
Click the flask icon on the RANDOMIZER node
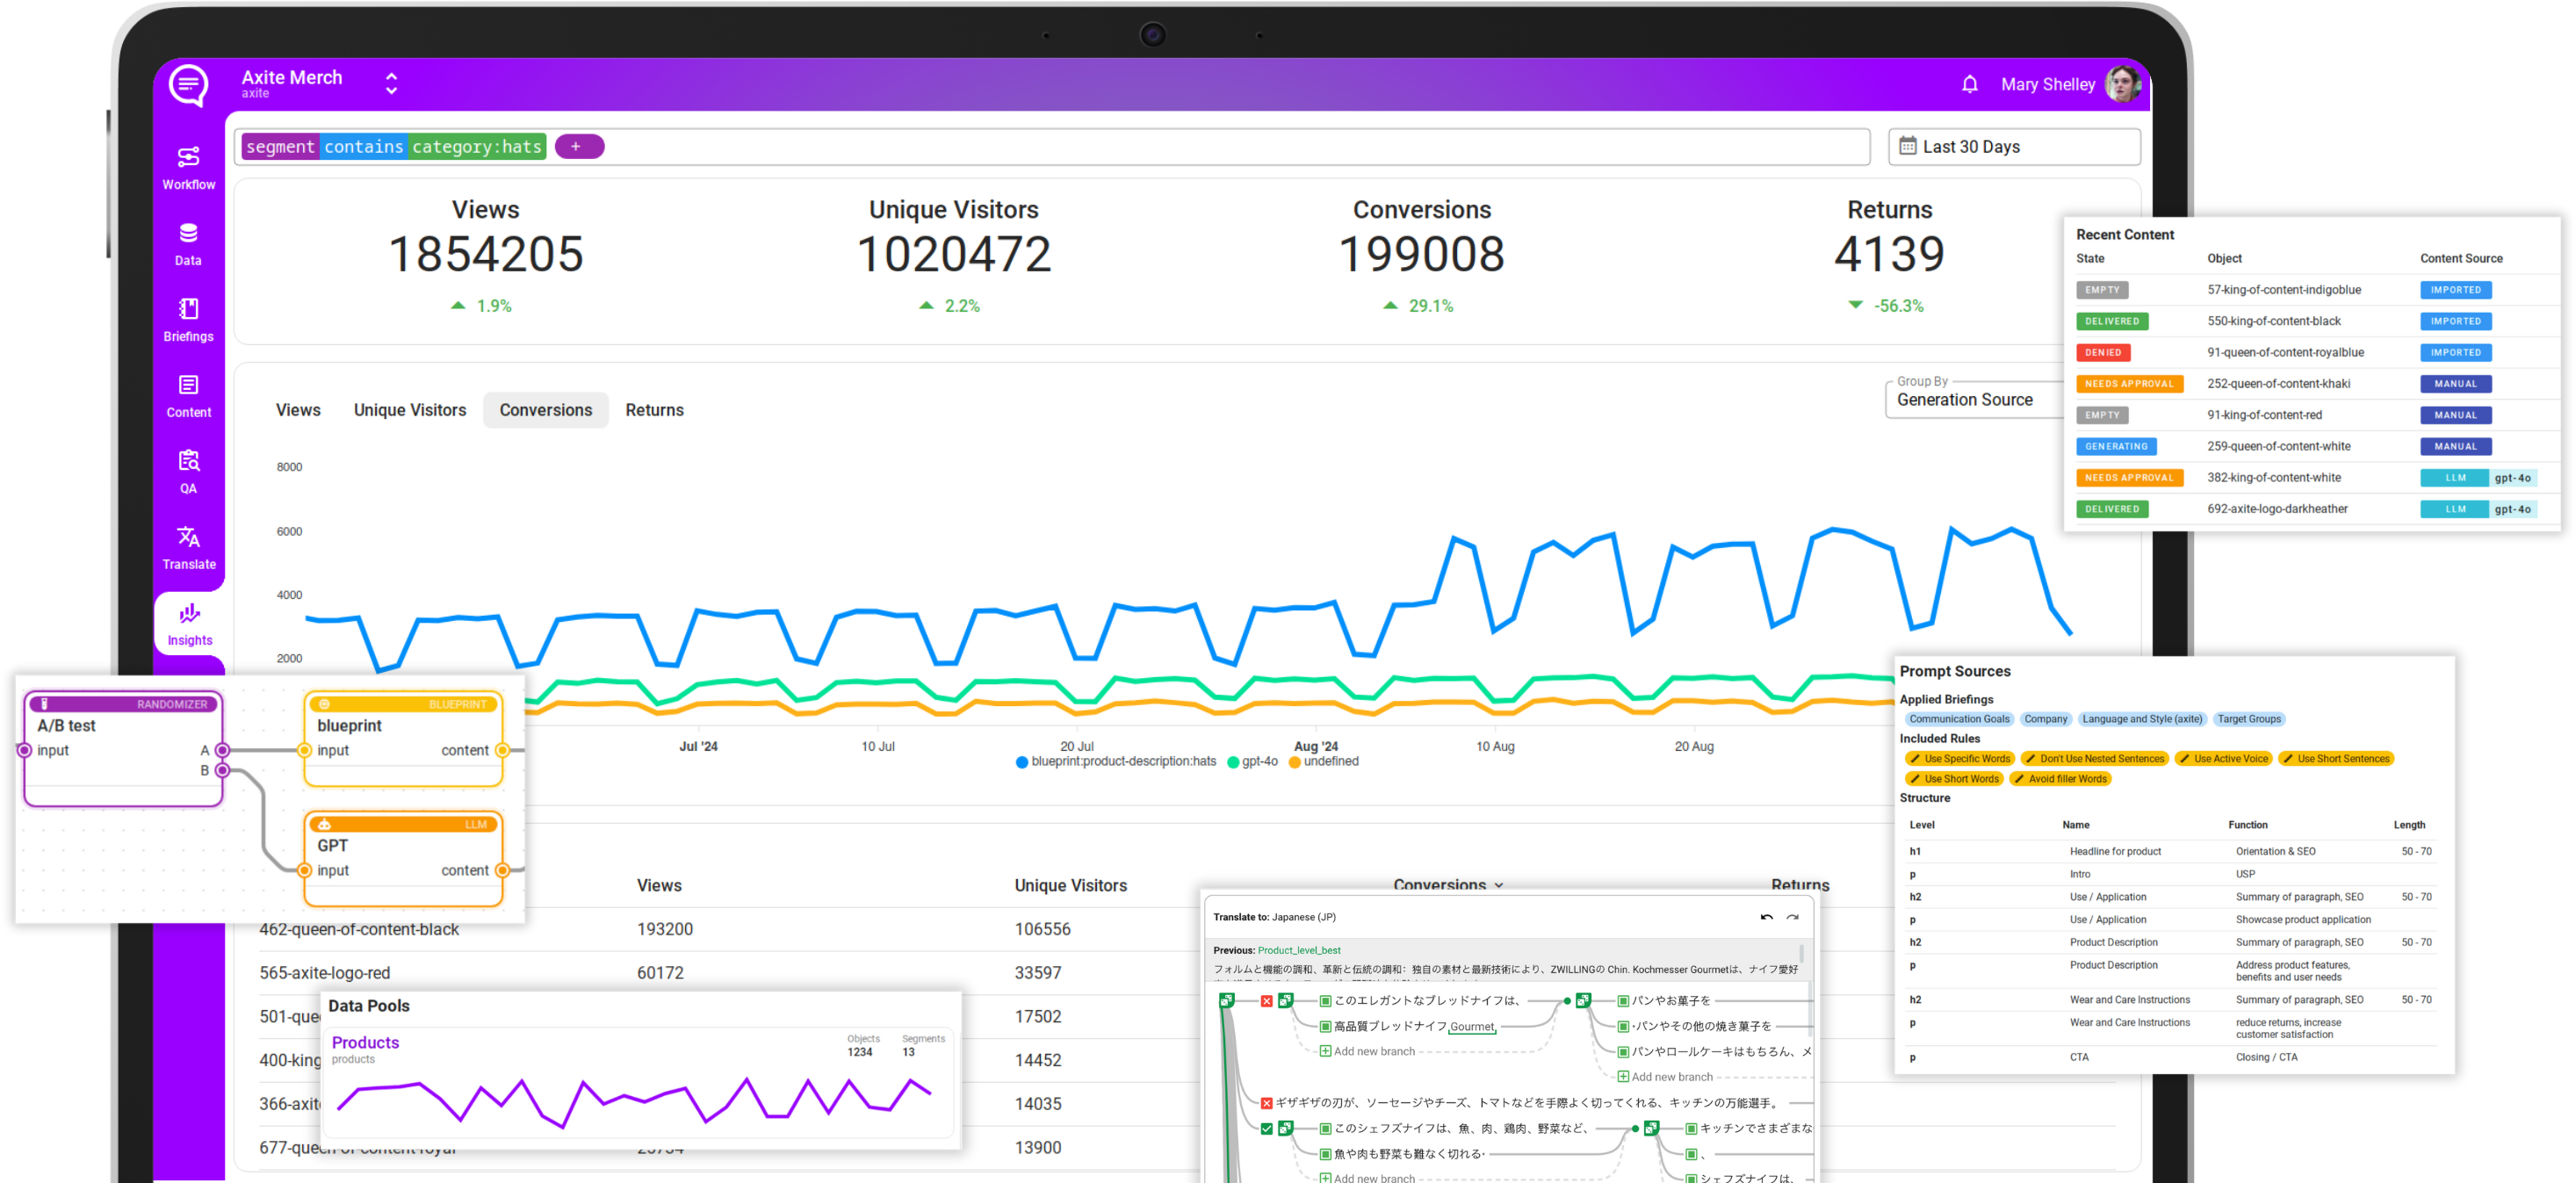(x=44, y=704)
